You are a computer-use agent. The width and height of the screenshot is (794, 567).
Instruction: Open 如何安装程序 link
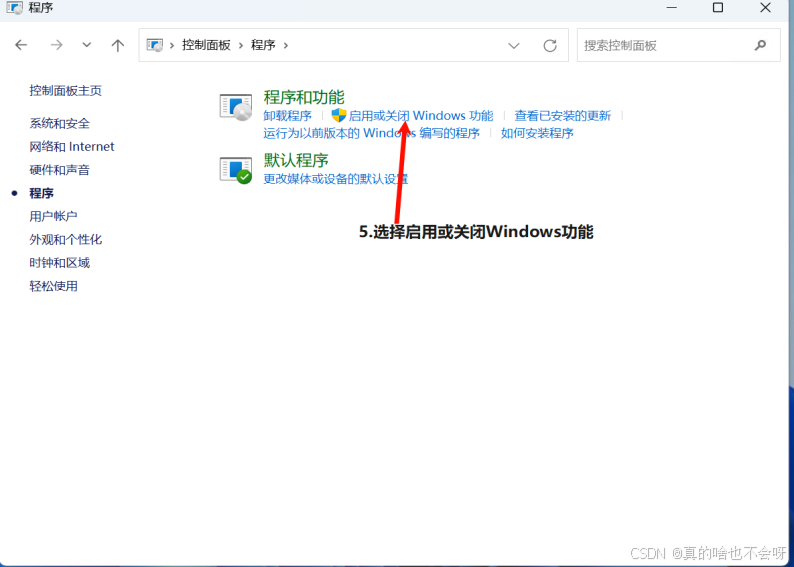pyautogui.click(x=537, y=133)
